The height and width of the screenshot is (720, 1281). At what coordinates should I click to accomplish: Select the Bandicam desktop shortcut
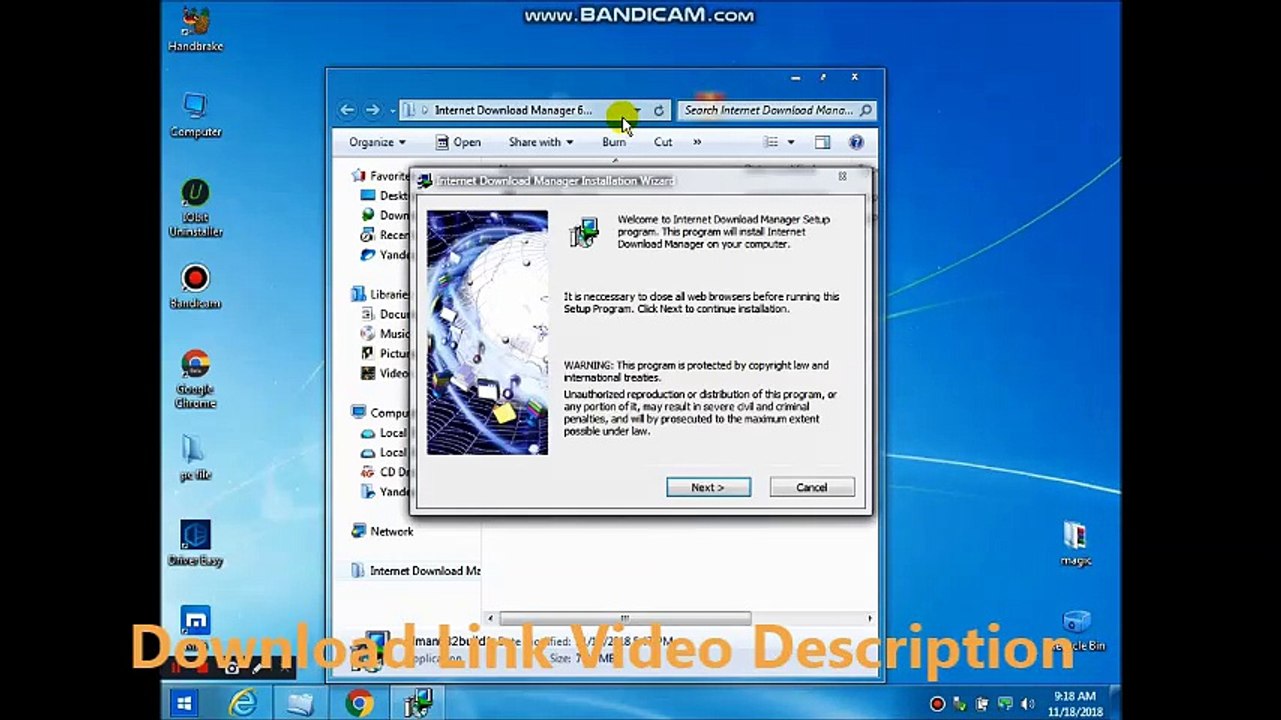(195, 287)
